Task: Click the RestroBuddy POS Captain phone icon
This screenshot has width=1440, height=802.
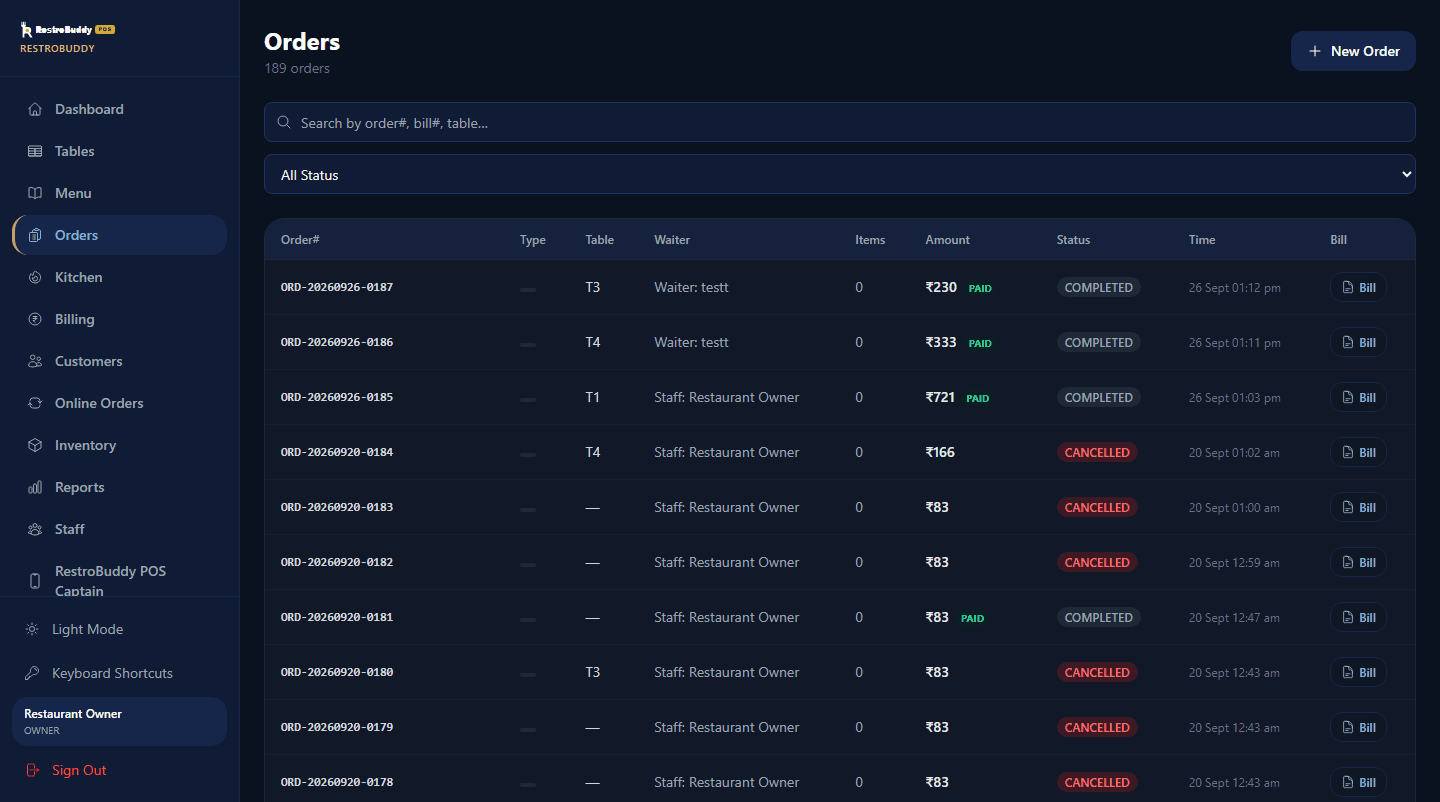Action: 35,581
